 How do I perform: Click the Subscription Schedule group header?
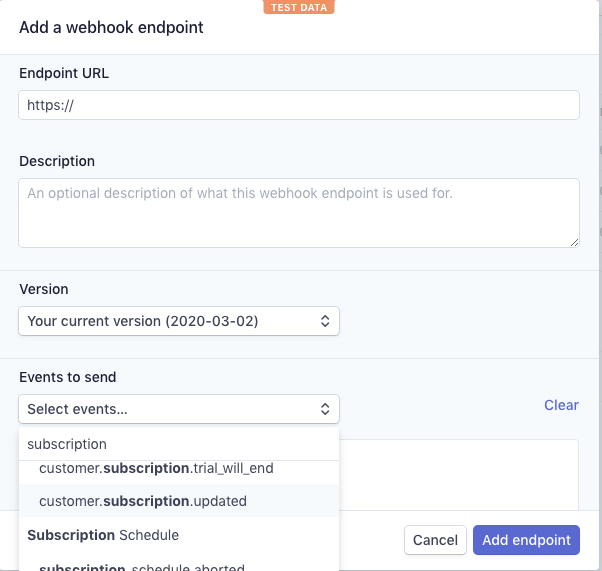[x=103, y=535]
